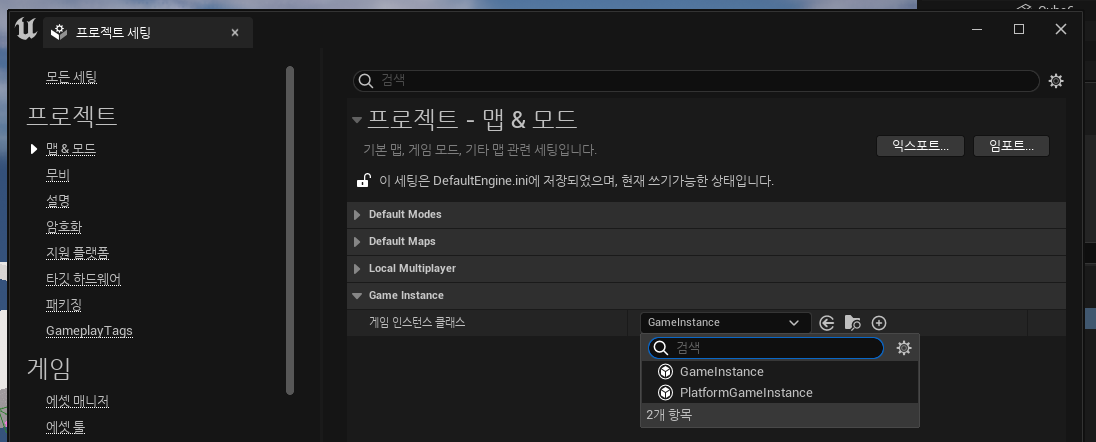Expand the Default Modes section
This screenshot has height=442, width=1096.
point(357,215)
